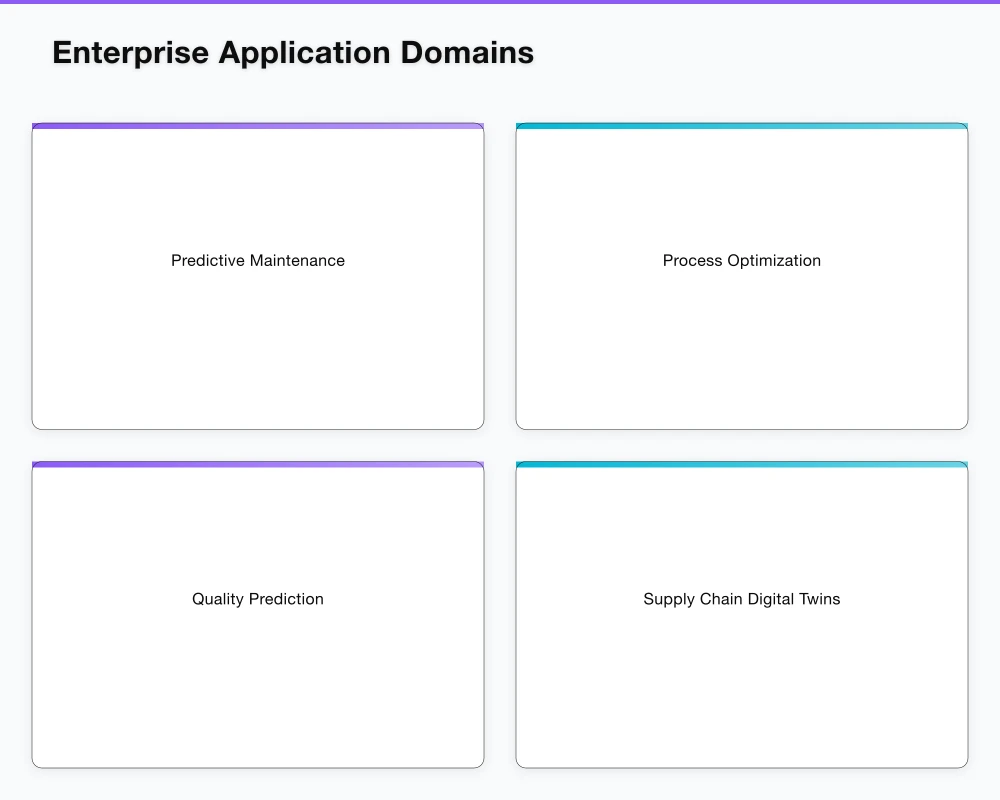Click the word "Twins" in bottom-right card
Image resolution: width=1000 pixels, height=800 pixels.
(x=819, y=599)
